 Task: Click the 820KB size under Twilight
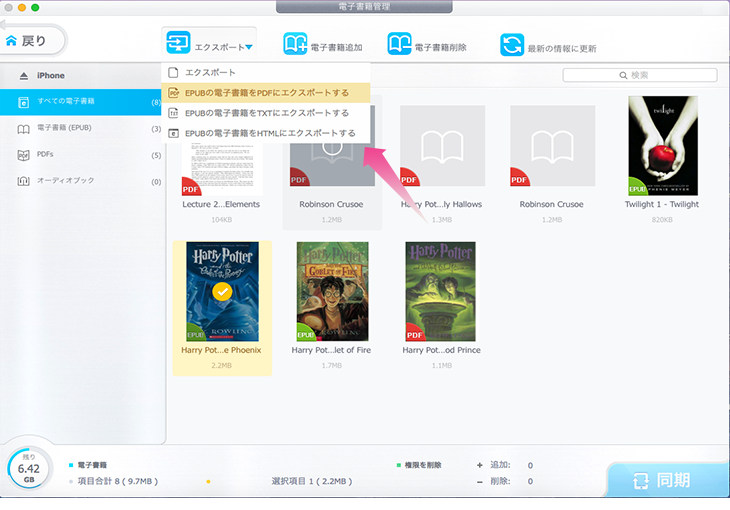(662, 220)
